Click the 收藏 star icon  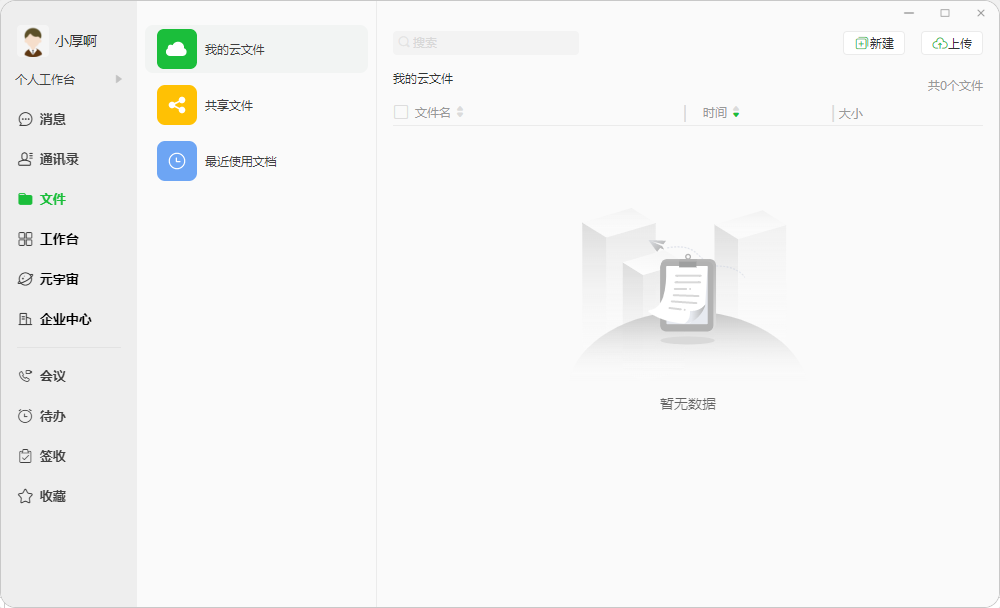click(x=25, y=496)
